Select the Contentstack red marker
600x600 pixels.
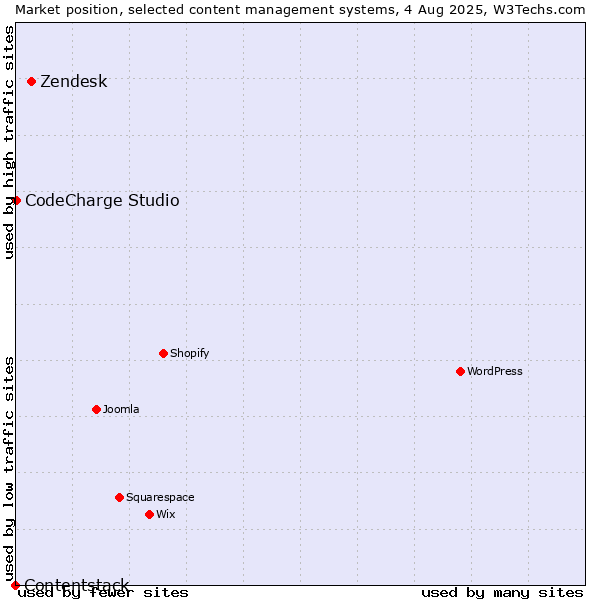pos(15,585)
